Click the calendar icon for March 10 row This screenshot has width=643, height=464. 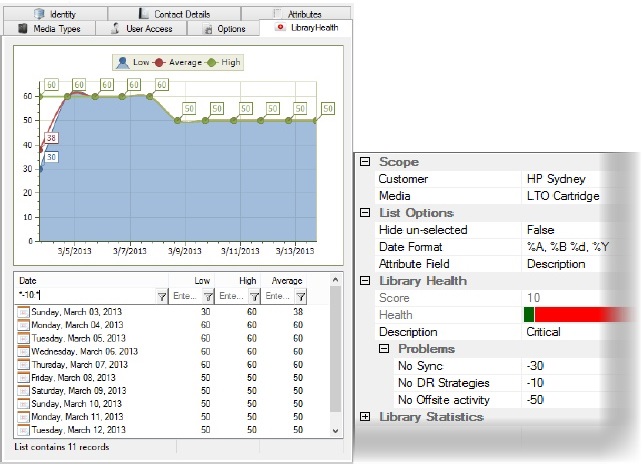[23, 404]
